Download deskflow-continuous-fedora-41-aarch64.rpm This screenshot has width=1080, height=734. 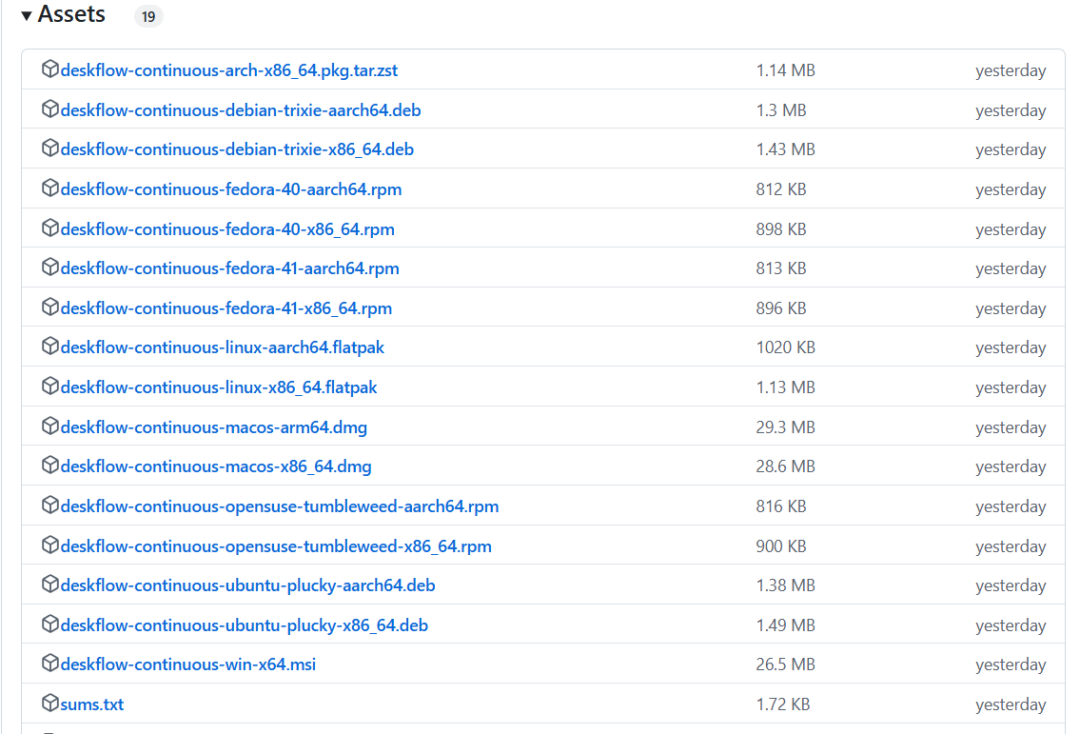pyautogui.click(x=230, y=269)
